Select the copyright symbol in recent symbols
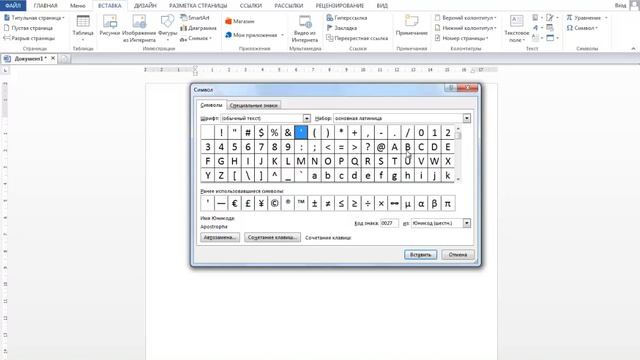 (275, 203)
